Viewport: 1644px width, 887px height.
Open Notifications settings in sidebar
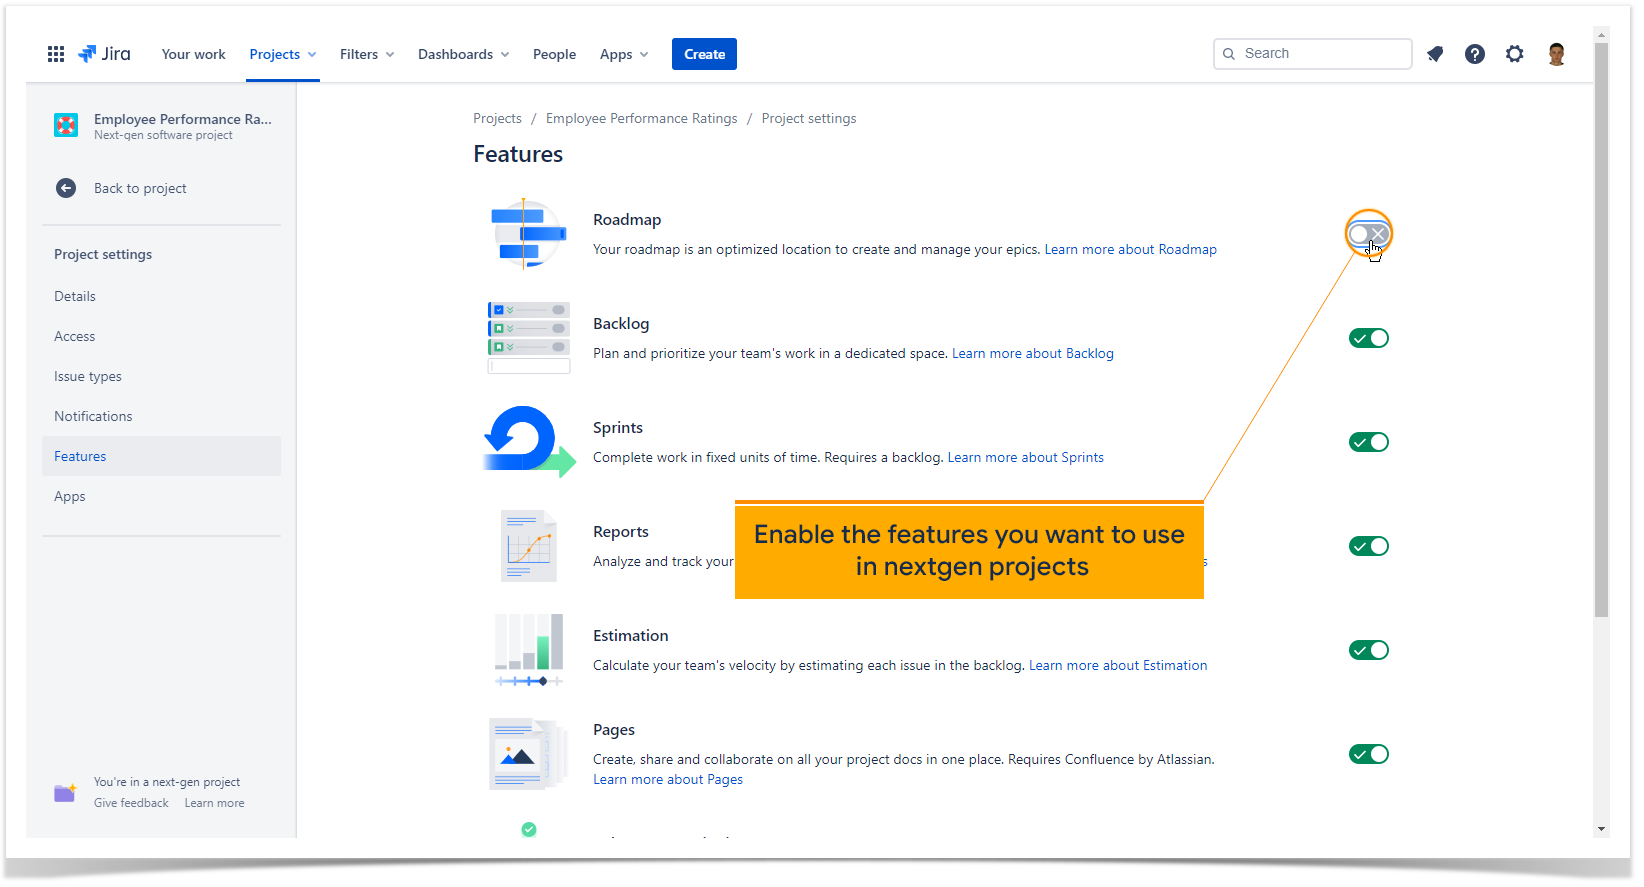[161, 416]
